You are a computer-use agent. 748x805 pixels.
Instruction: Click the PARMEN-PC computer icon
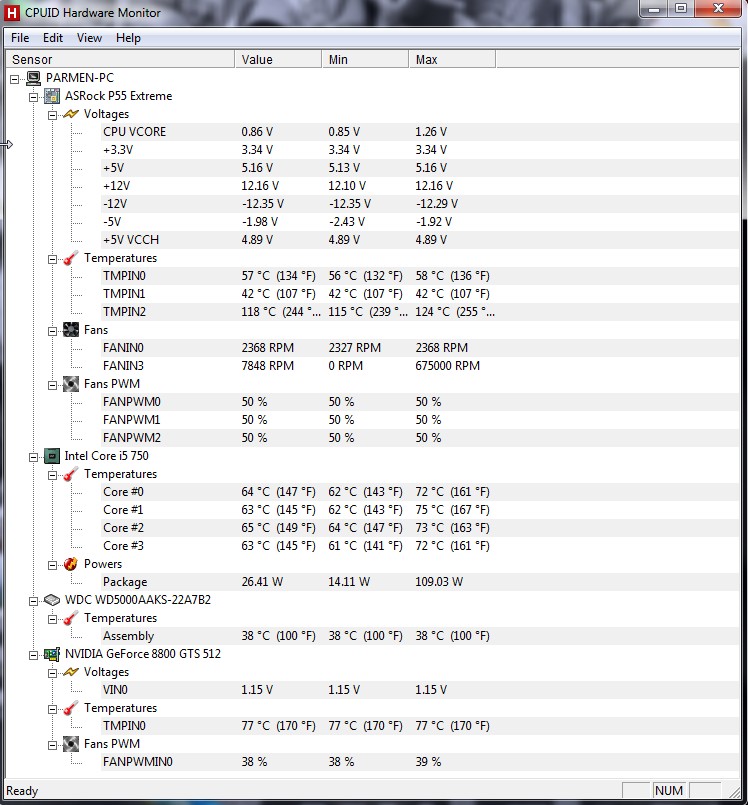pyautogui.click(x=33, y=78)
